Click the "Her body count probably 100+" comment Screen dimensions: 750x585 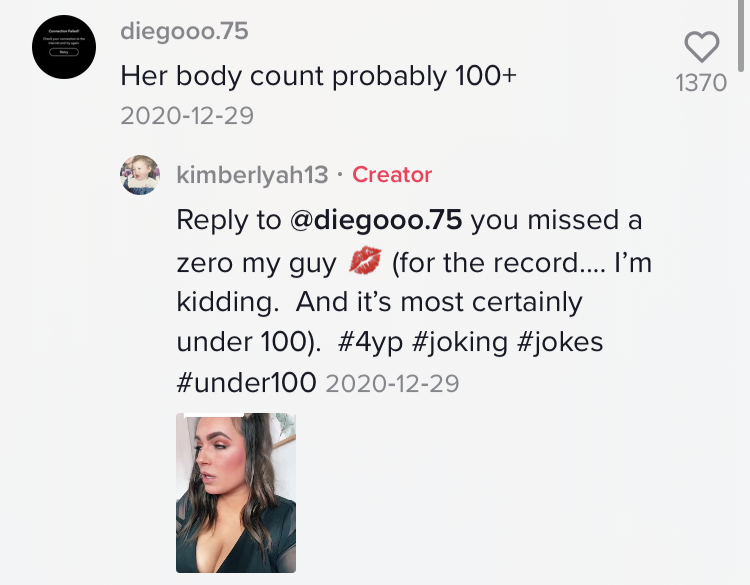[x=318, y=74]
